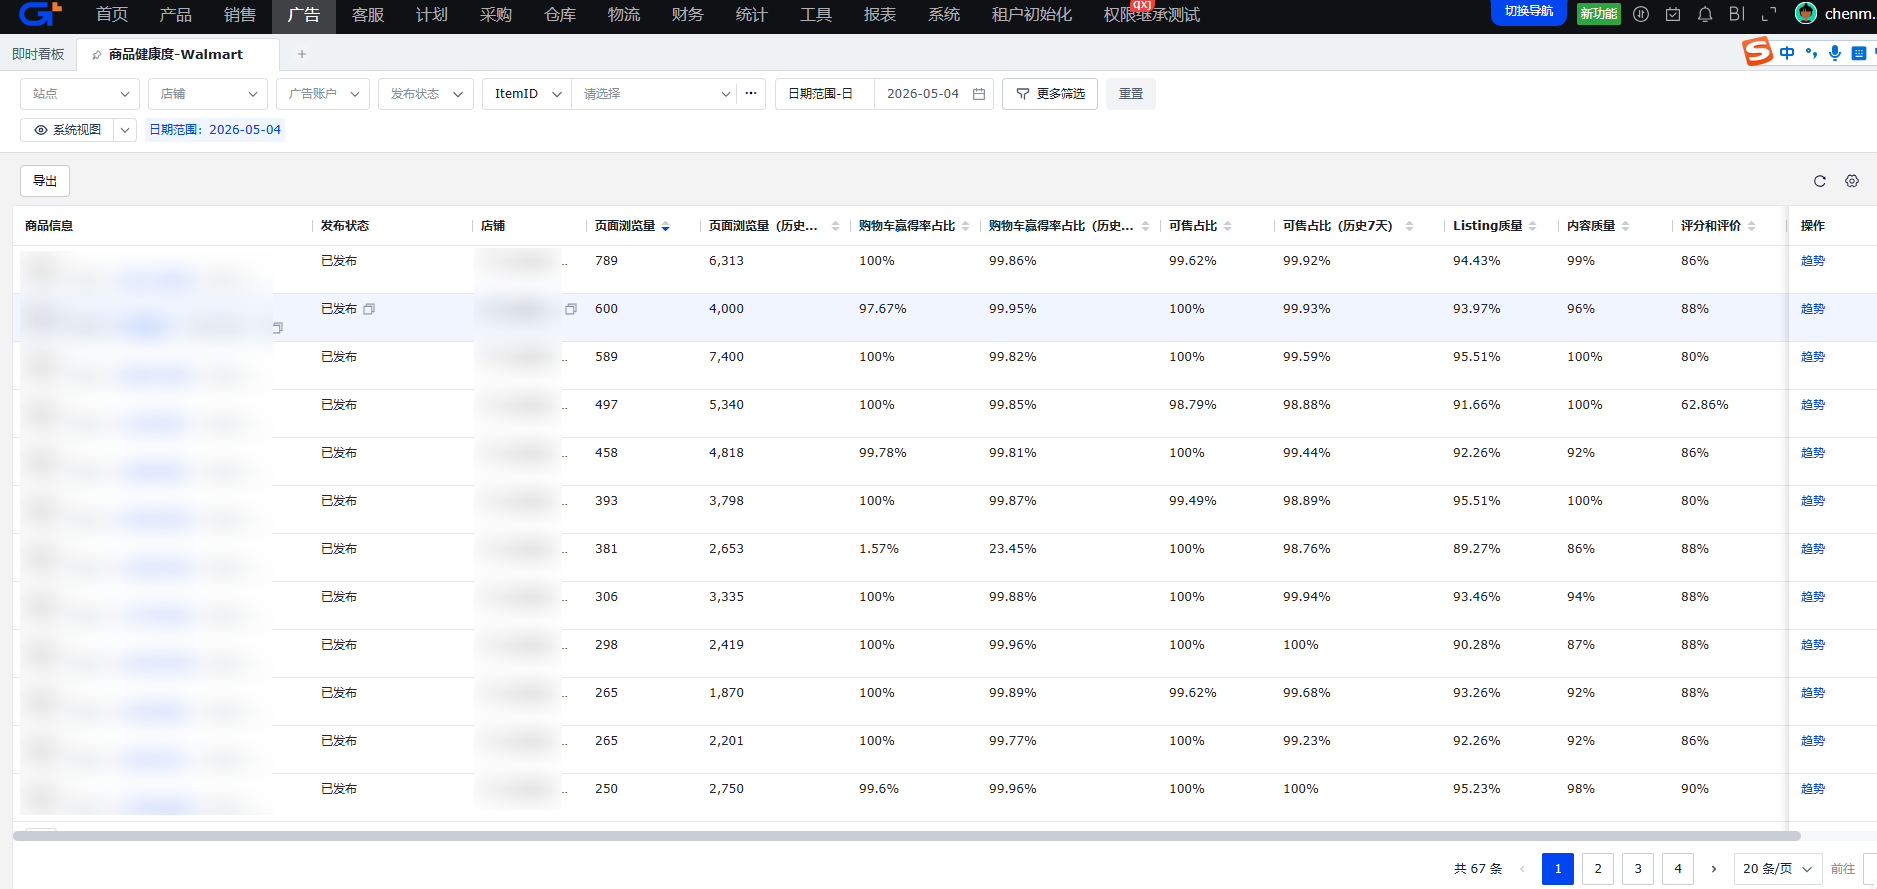Copy publish status in second row
The height and width of the screenshot is (889, 1877).
click(369, 309)
